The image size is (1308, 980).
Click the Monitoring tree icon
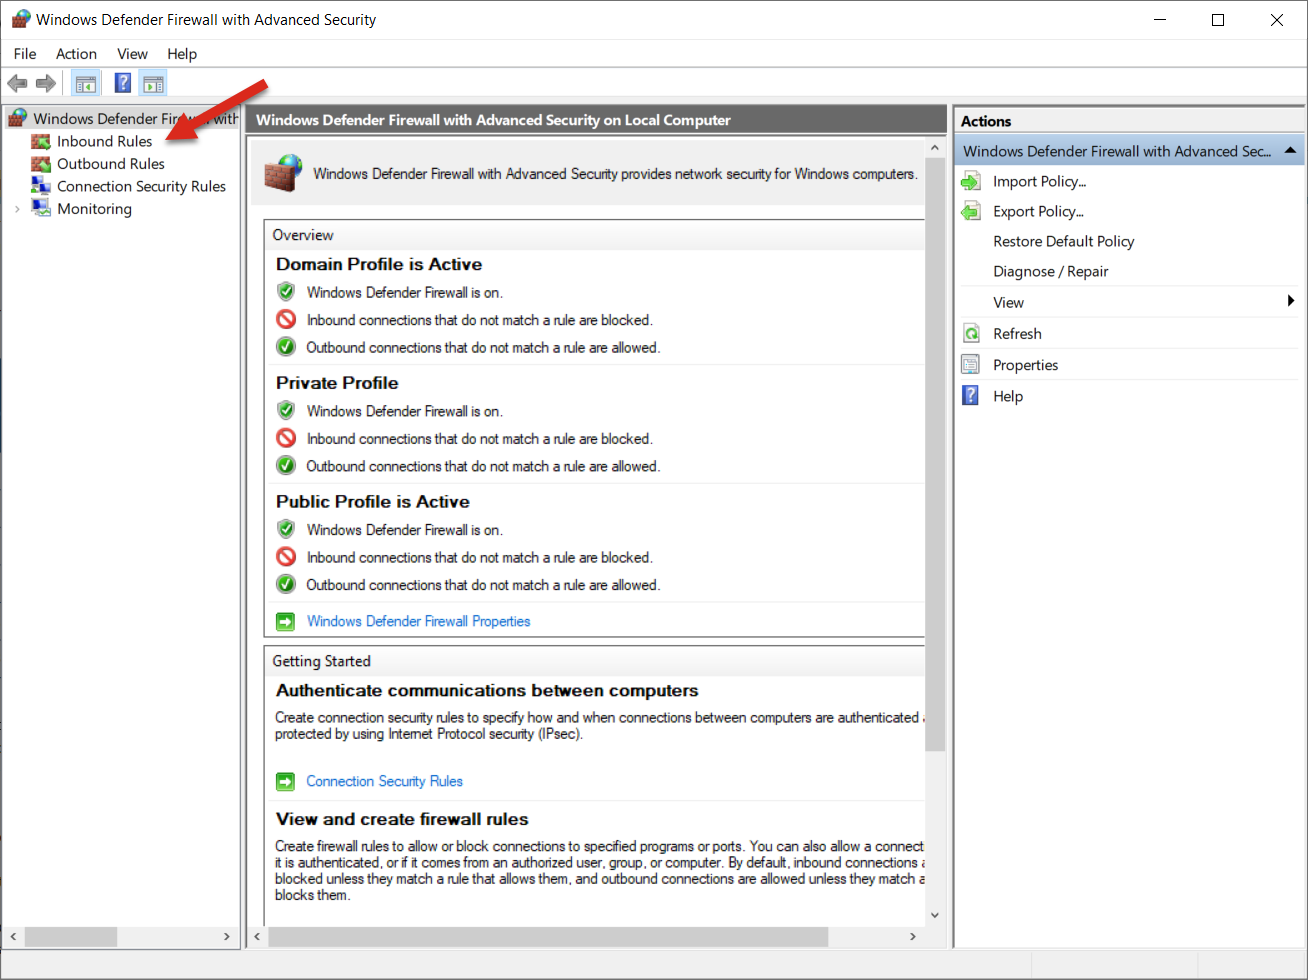[x=41, y=209]
